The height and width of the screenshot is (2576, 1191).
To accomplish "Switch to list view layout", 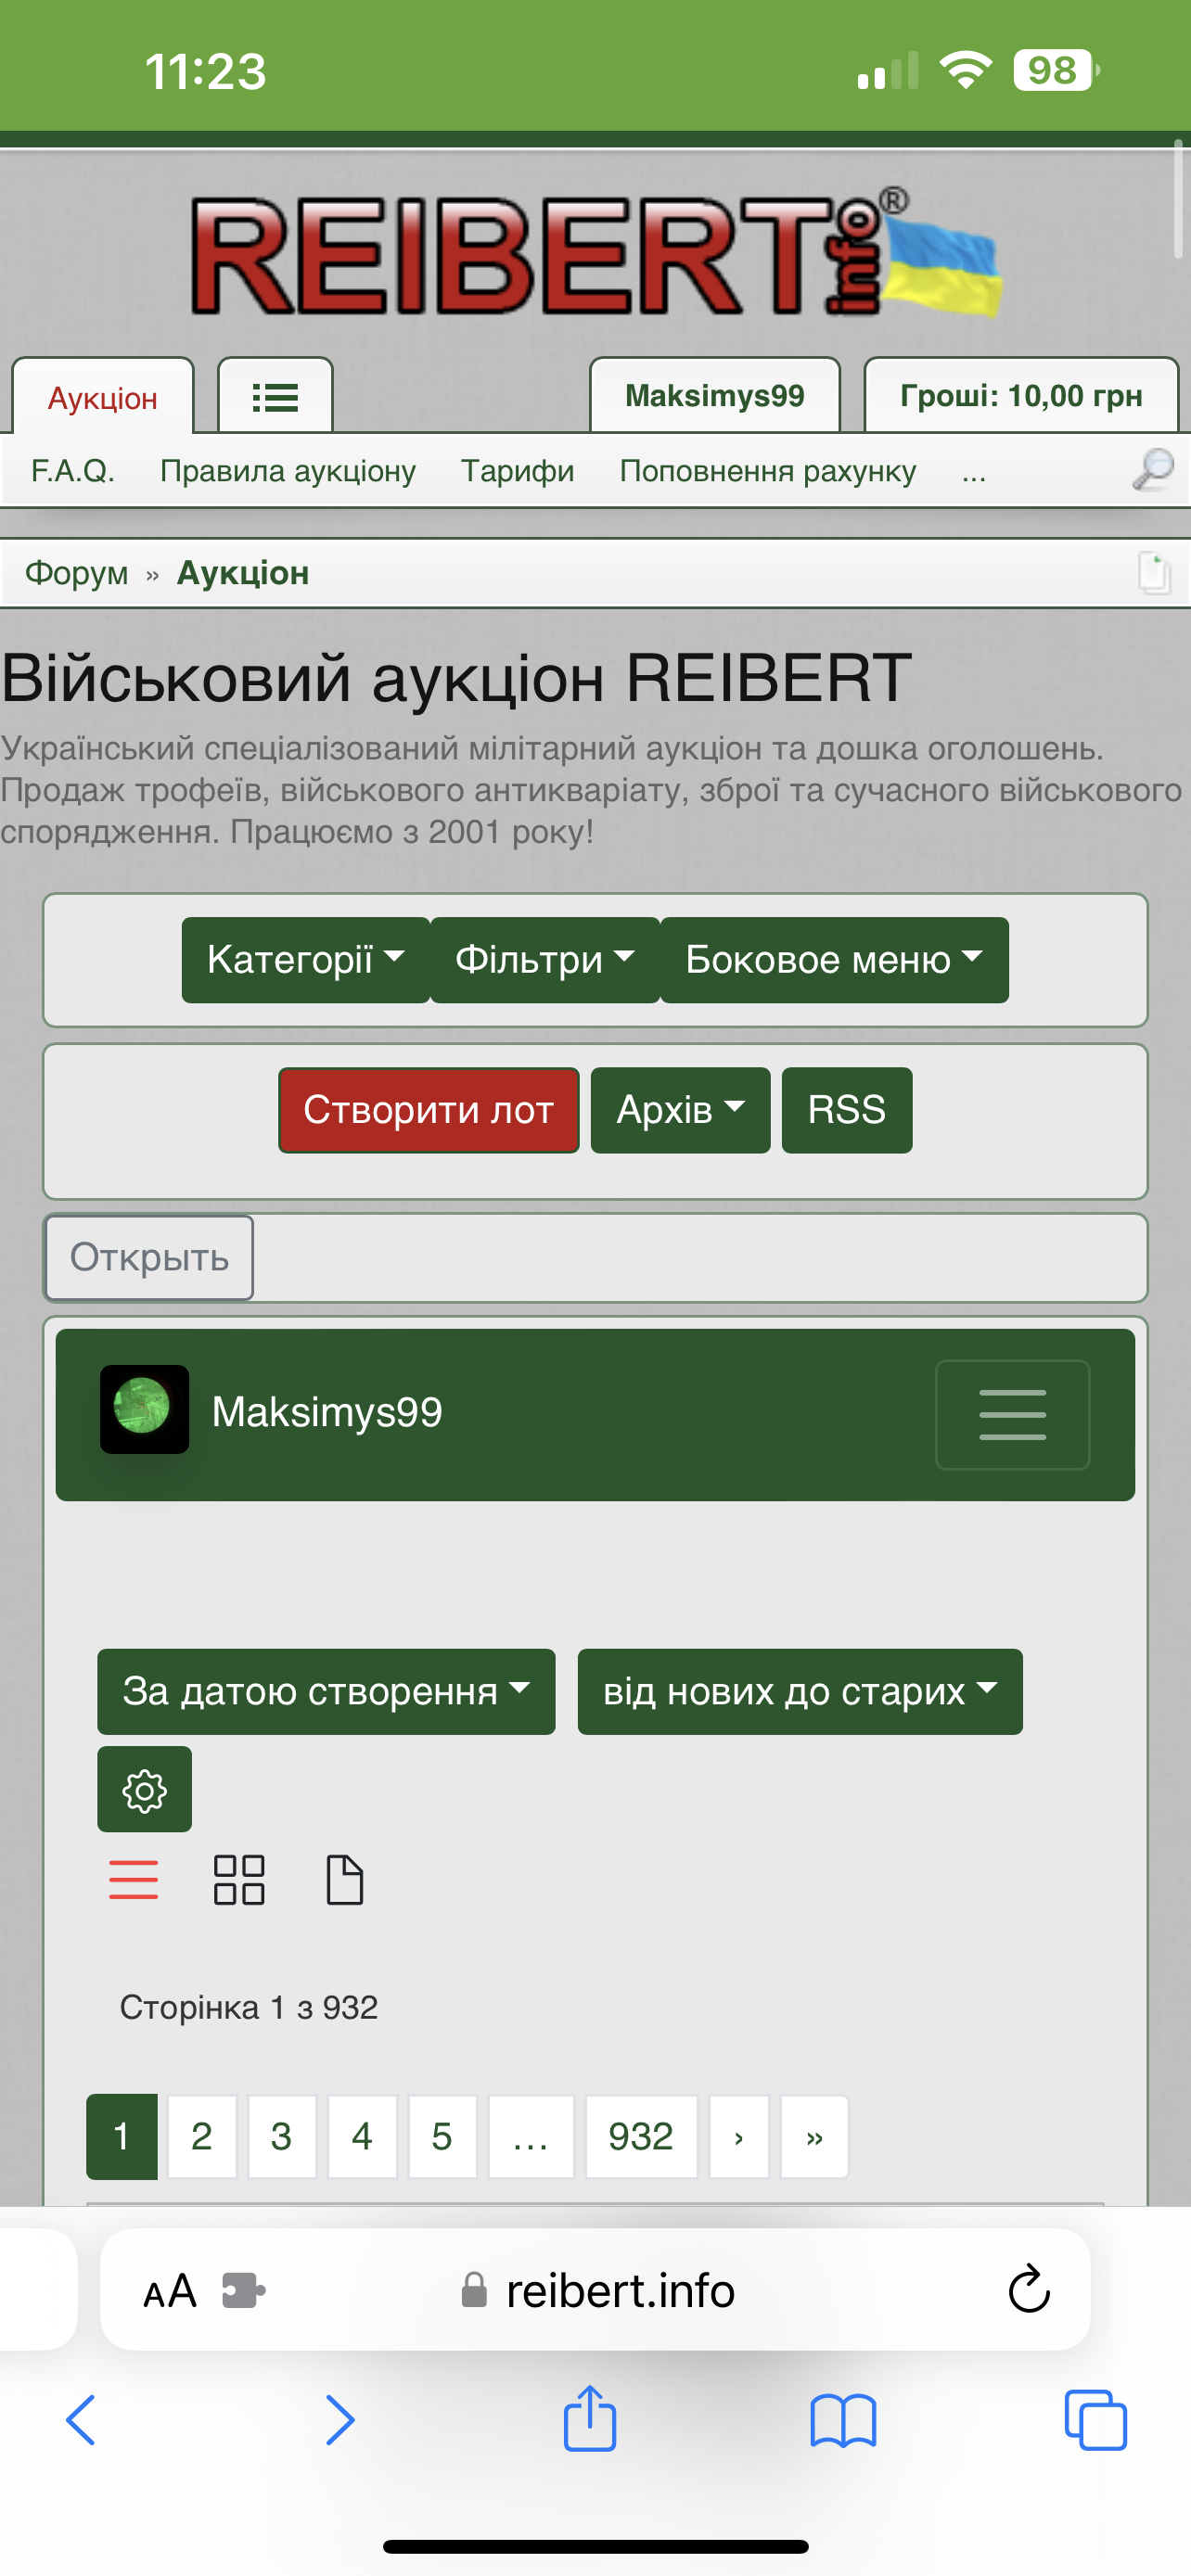I will click(133, 1880).
